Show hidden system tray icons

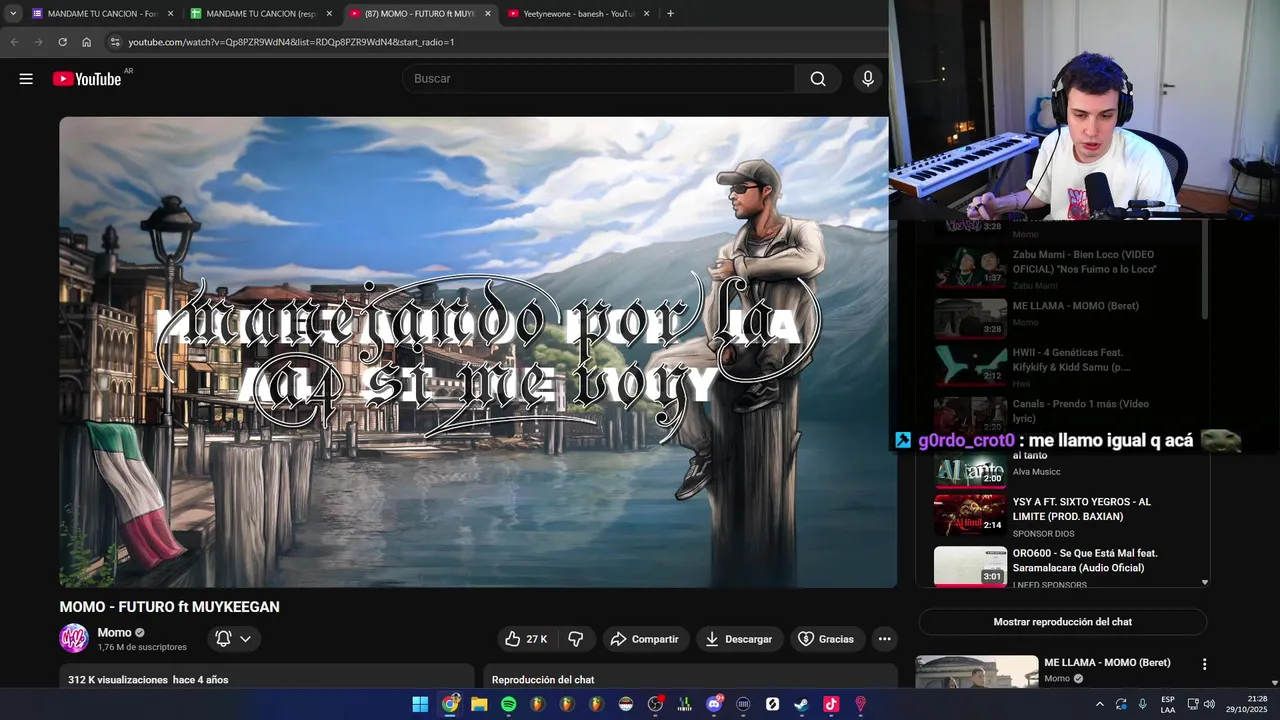click(x=1100, y=704)
